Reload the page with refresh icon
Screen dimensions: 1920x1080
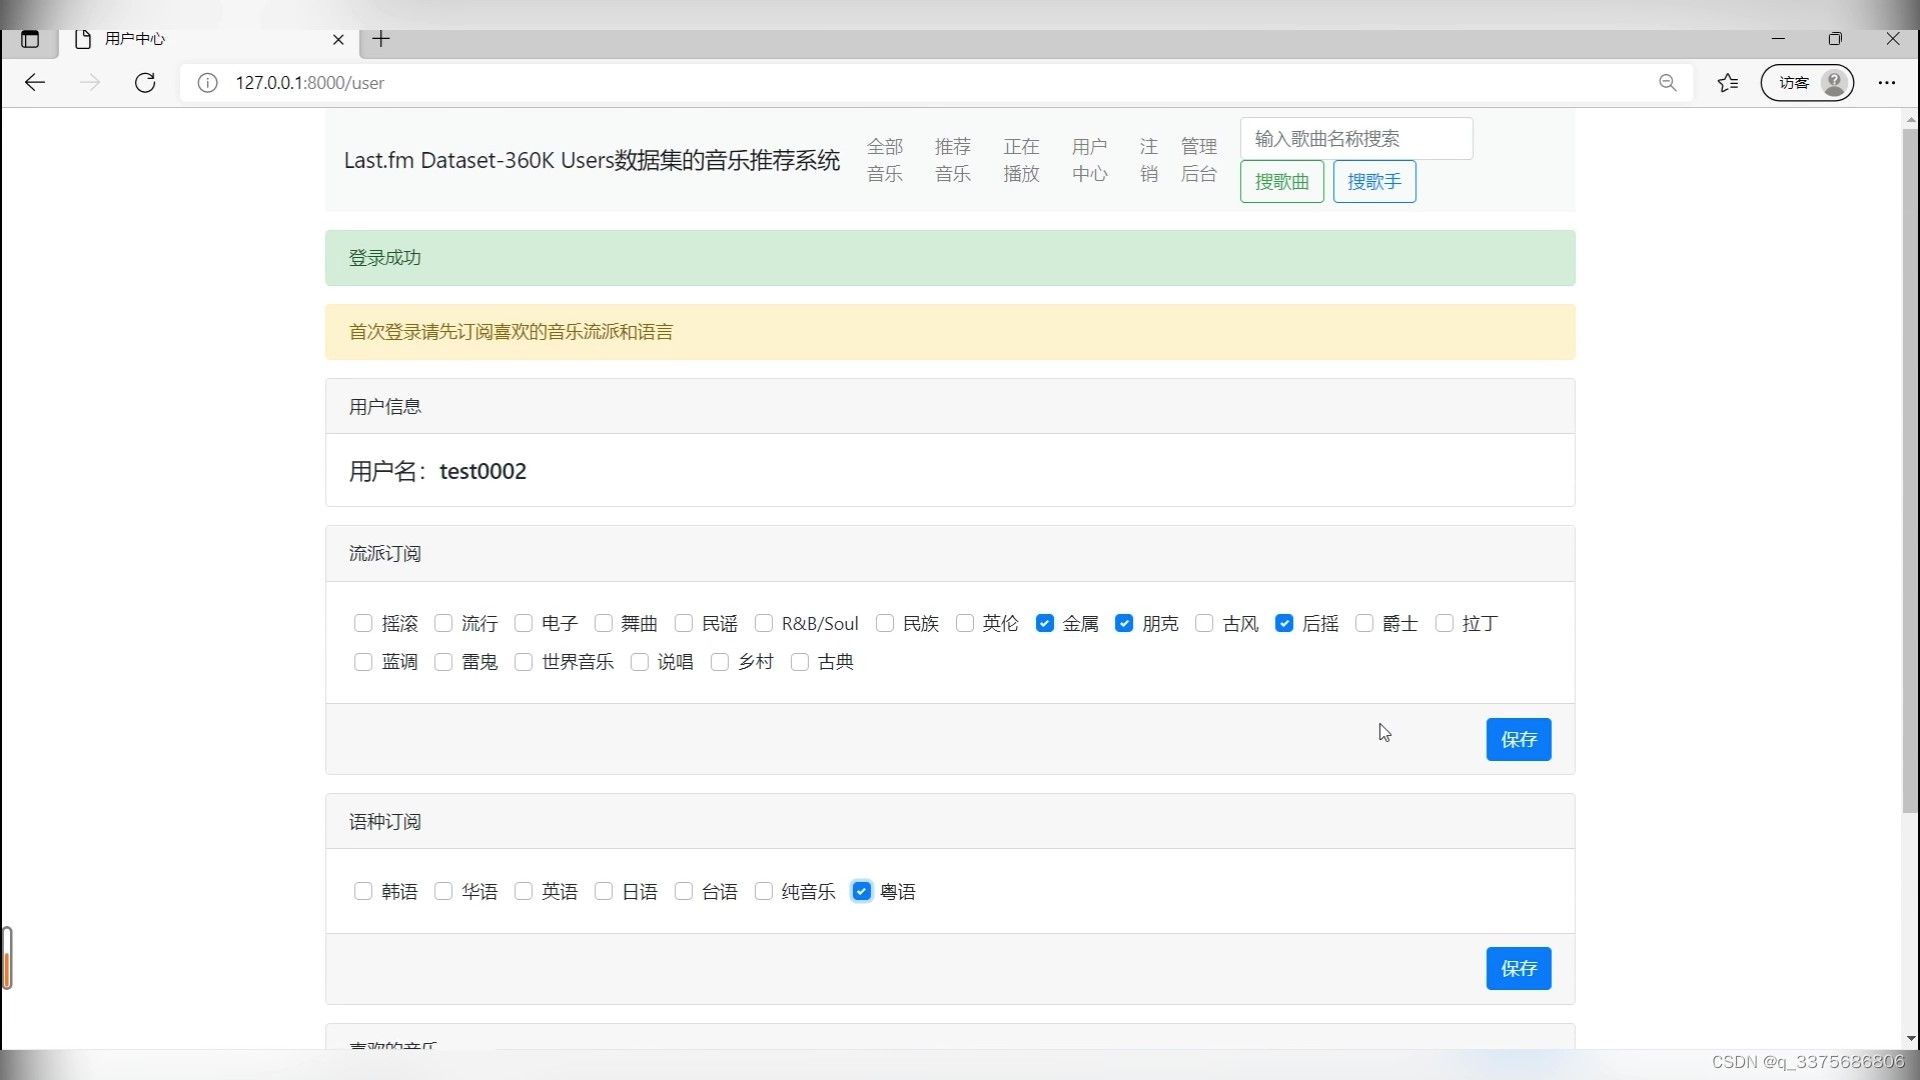[145, 83]
